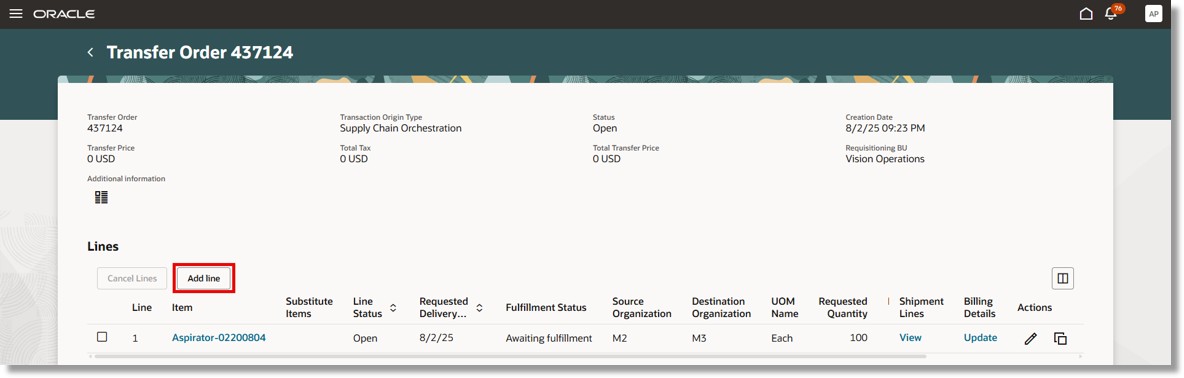Click the Item column header
The width and height of the screenshot is (1184, 378).
(182, 308)
